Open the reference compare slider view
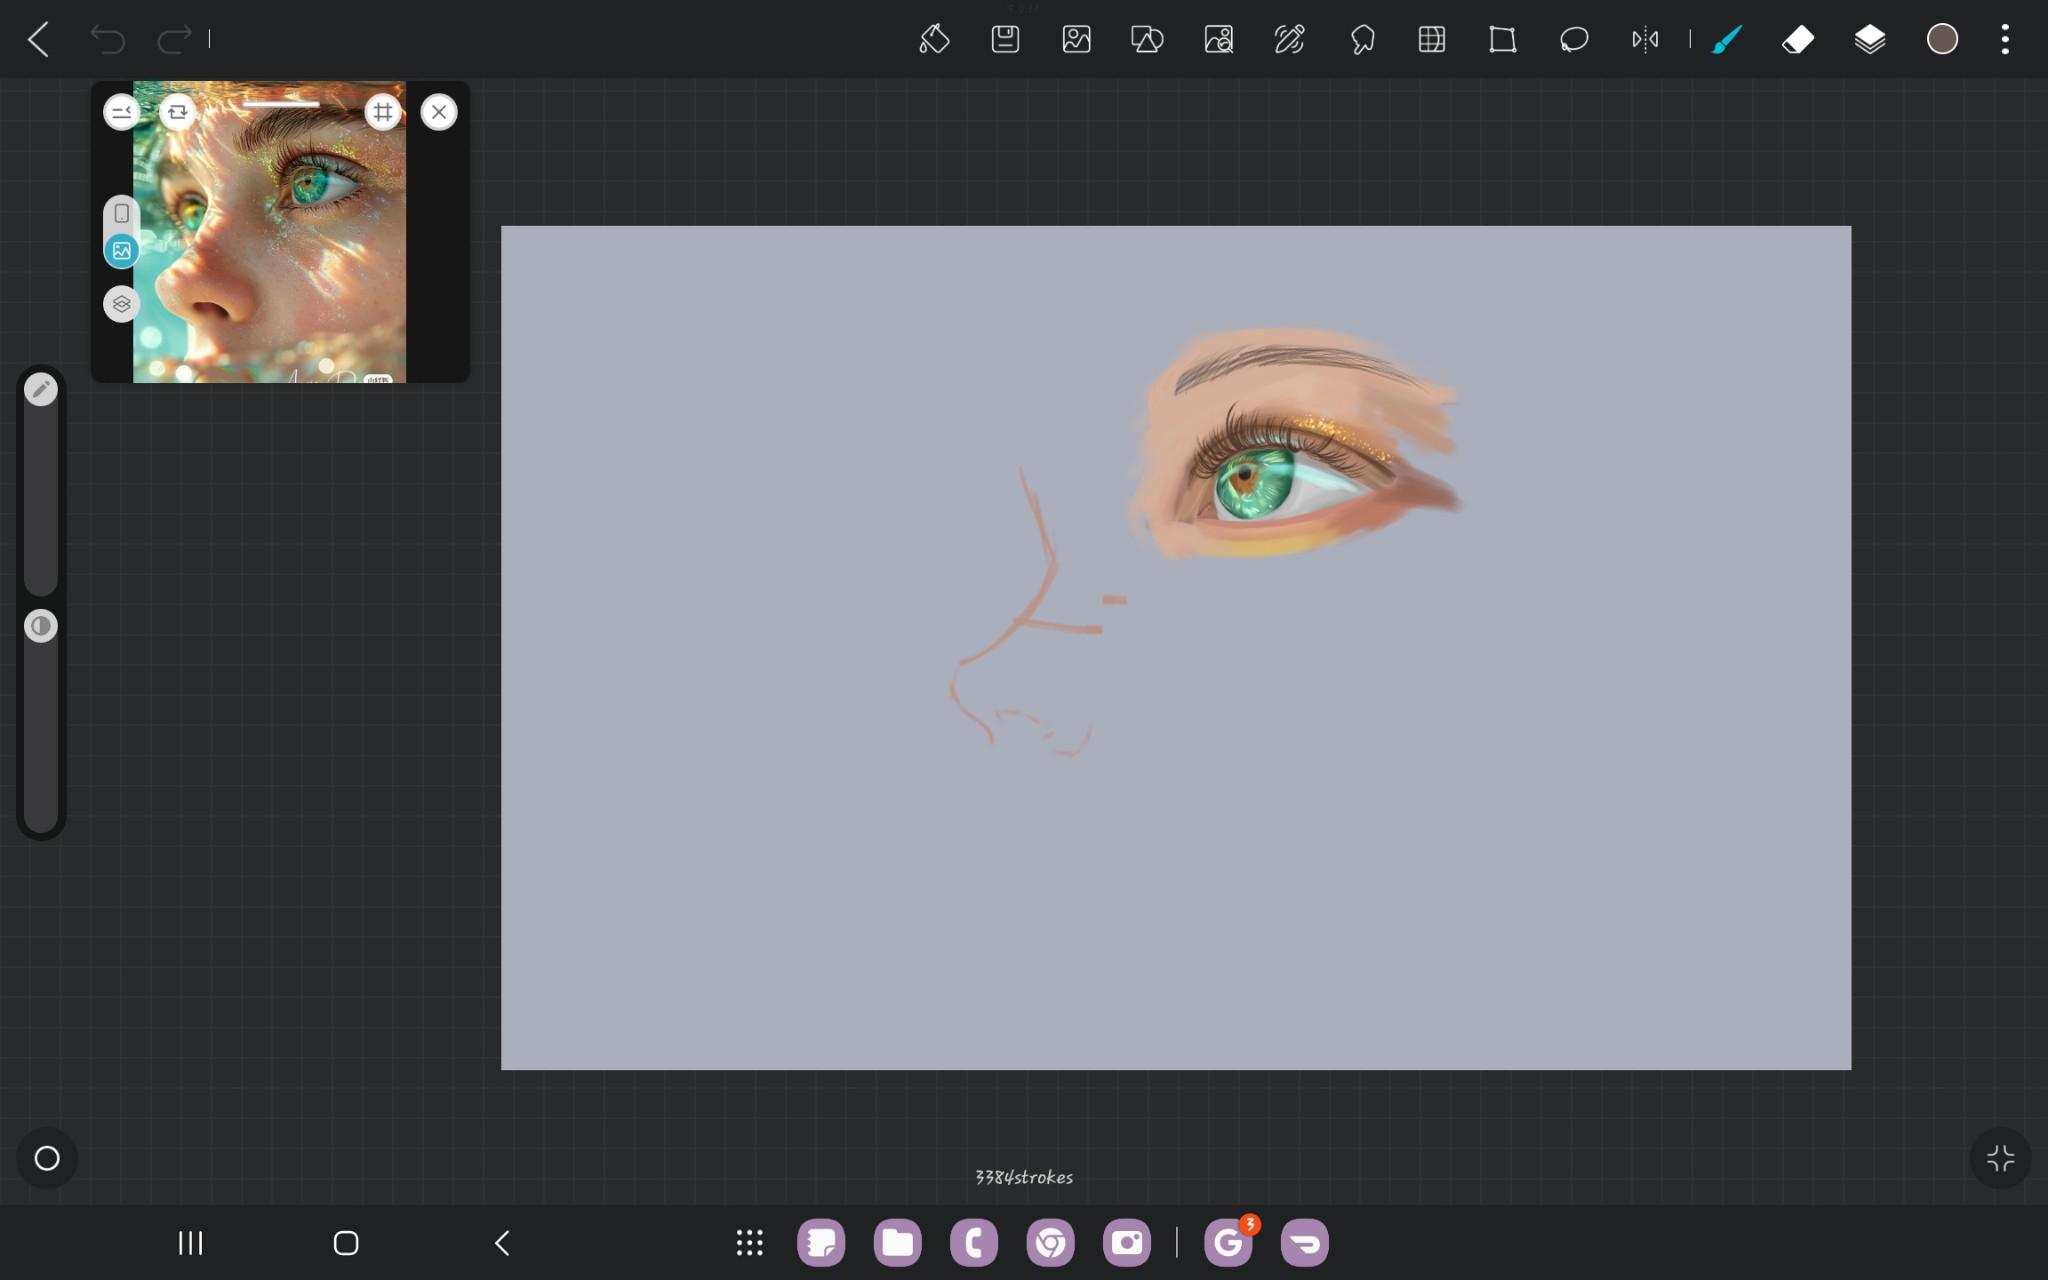 120,112
